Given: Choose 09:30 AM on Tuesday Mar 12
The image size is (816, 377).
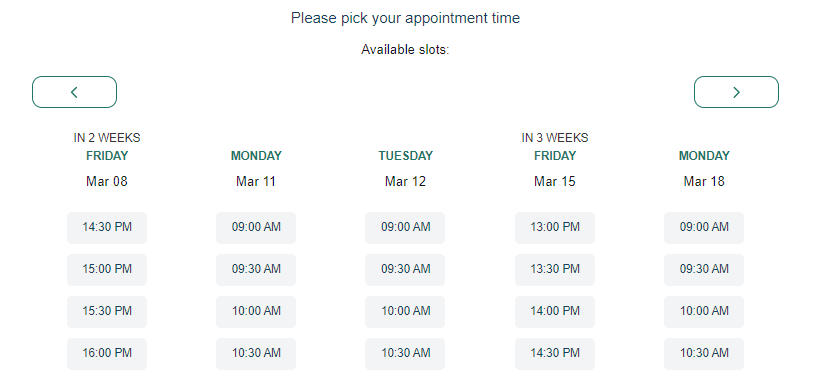Looking at the screenshot, I should coord(405,270).
